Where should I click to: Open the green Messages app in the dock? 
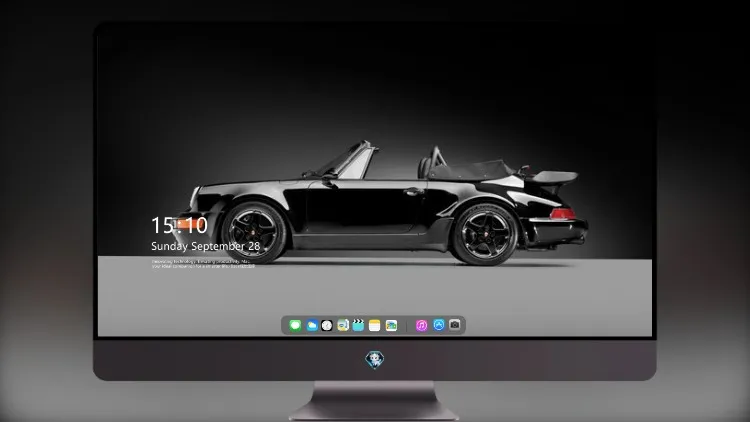tap(295, 325)
